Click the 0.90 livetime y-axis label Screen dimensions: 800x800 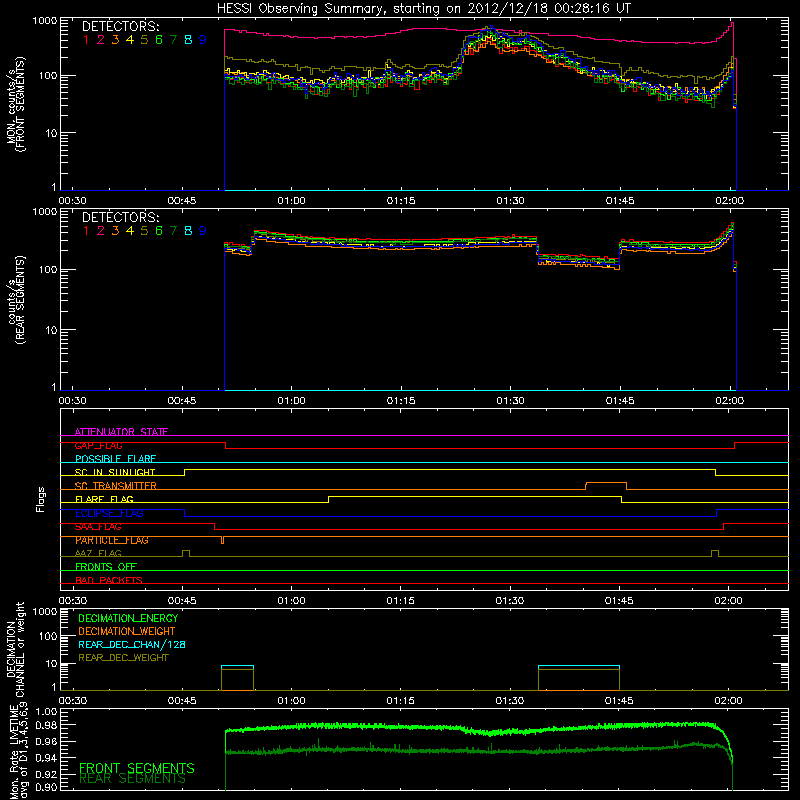pos(46,787)
